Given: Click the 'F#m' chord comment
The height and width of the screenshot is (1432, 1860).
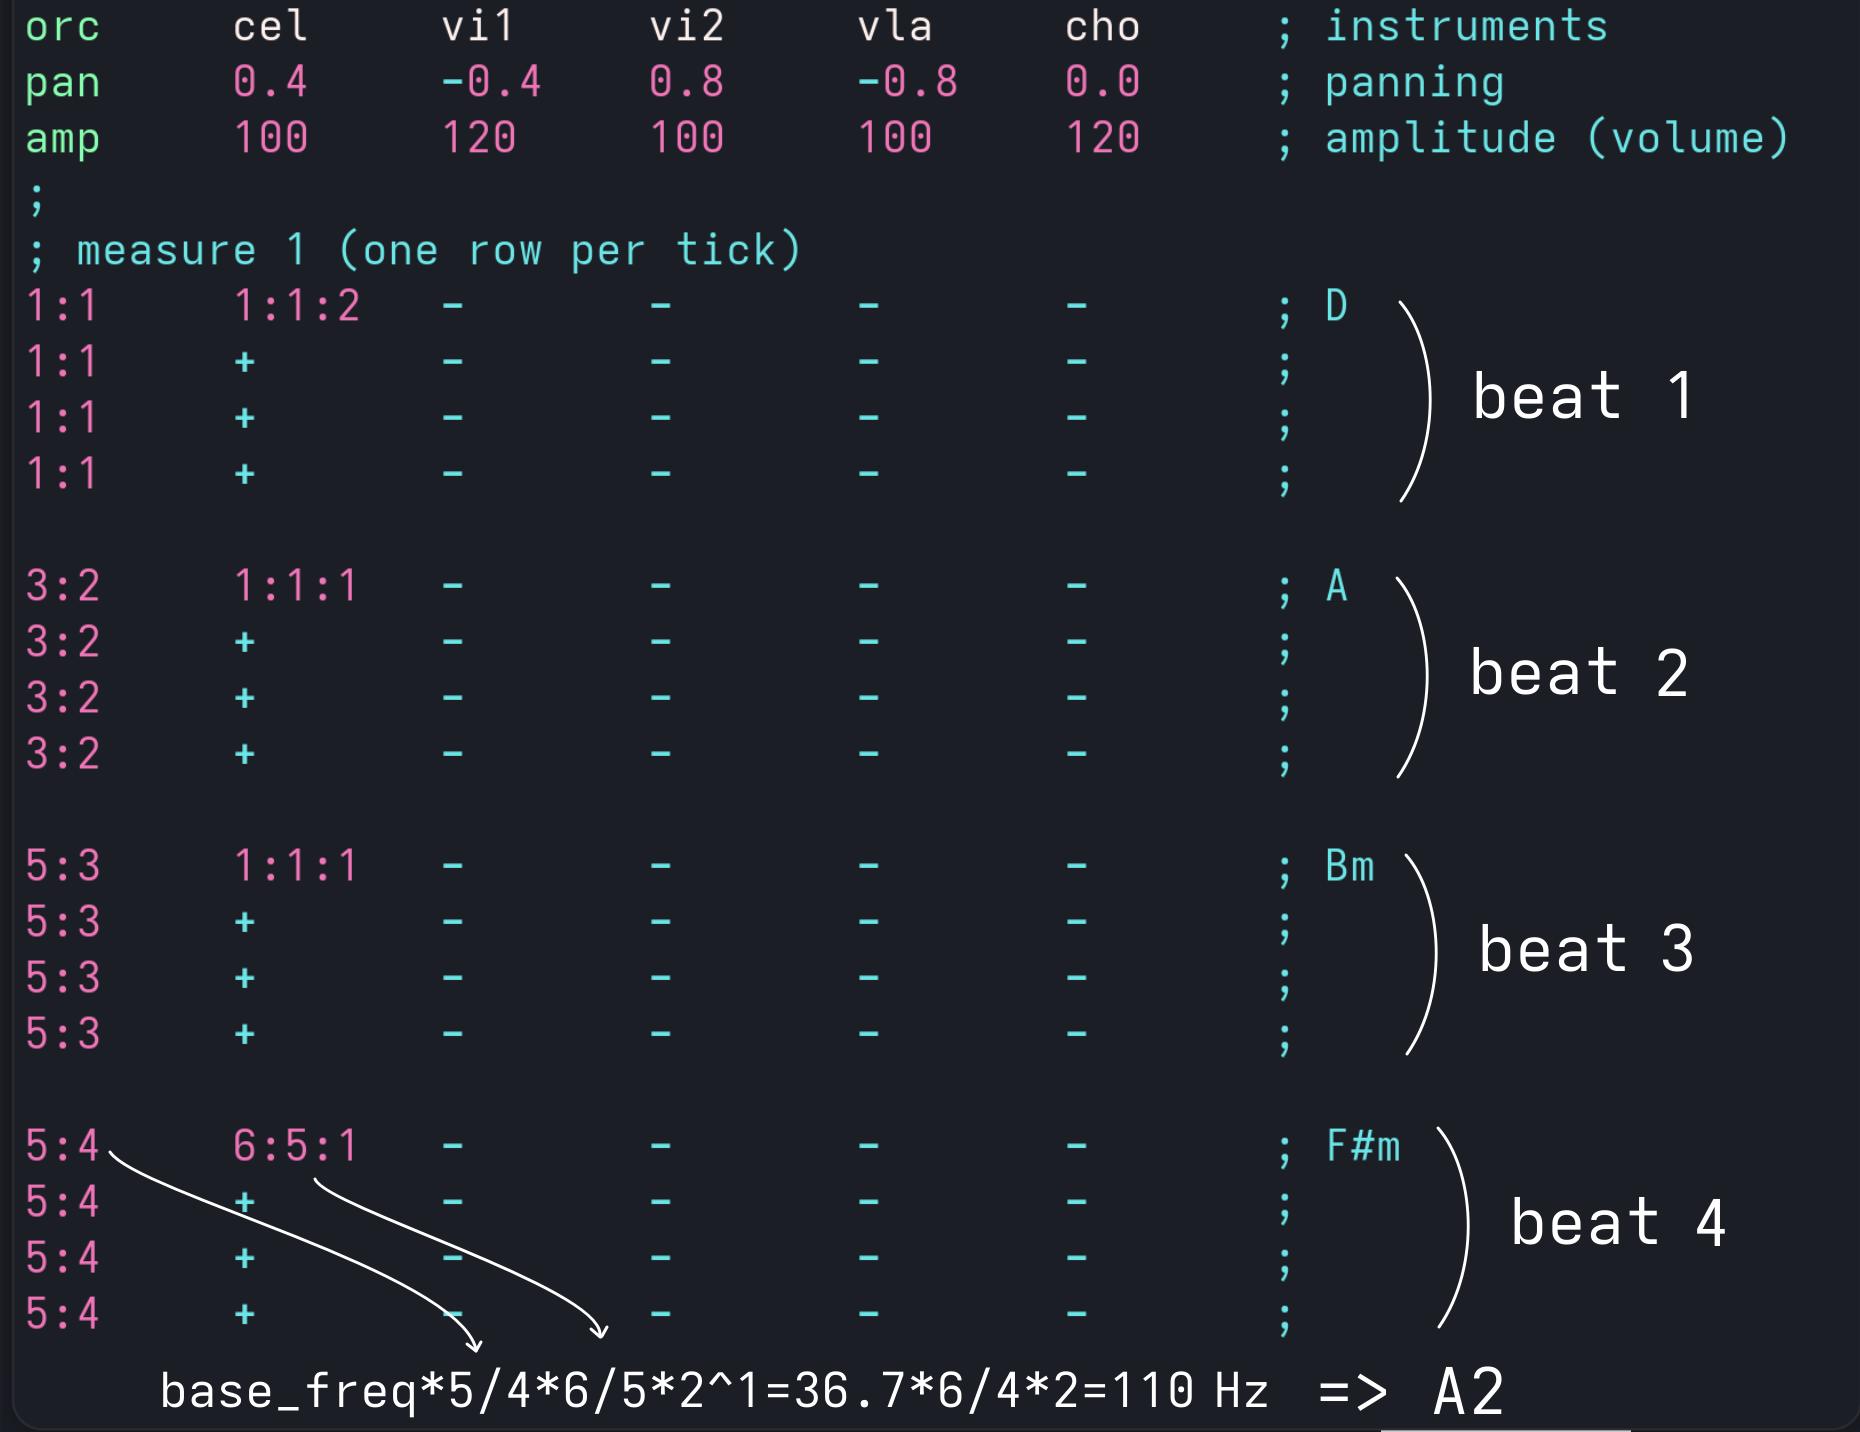Looking at the screenshot, I should point(1362,1146).
